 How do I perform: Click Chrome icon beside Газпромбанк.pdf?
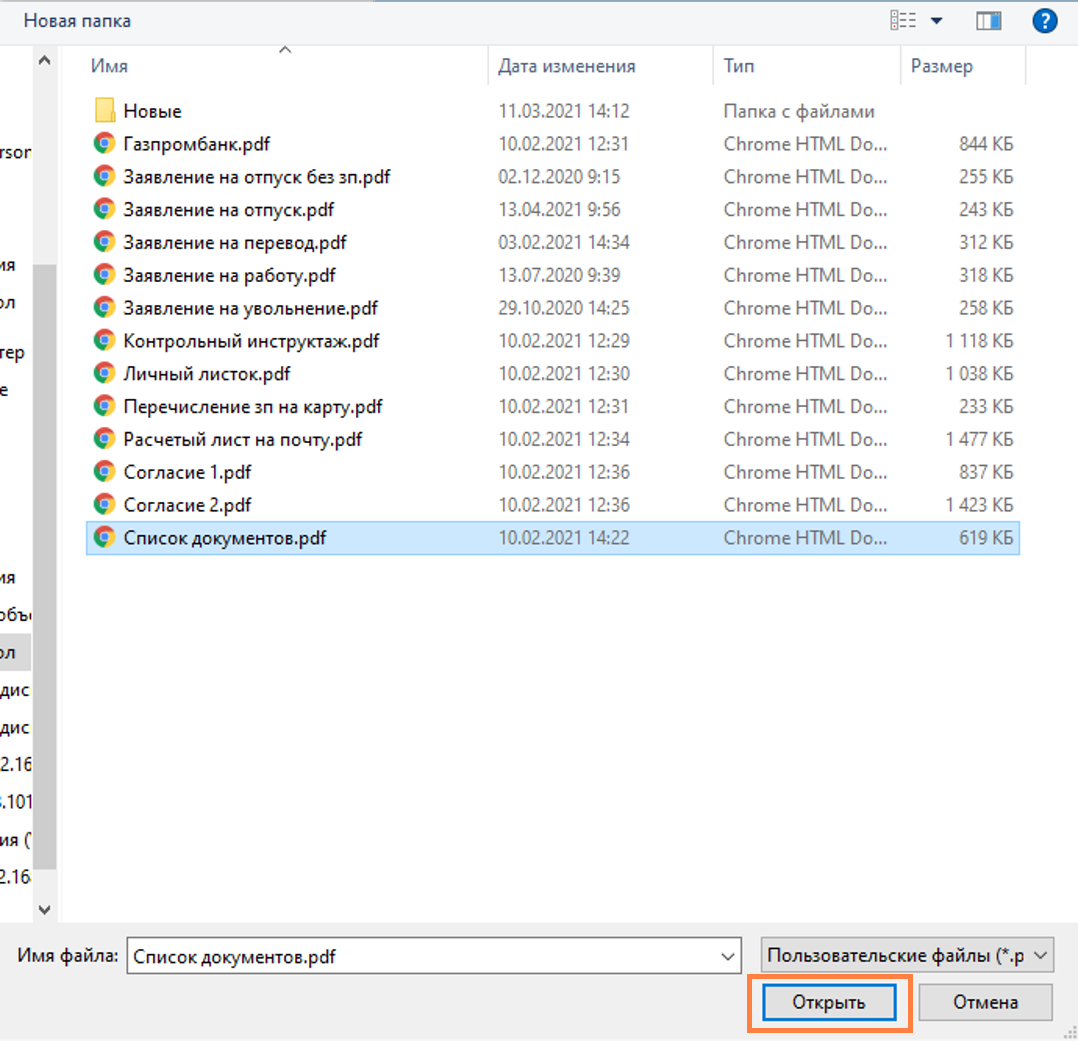[103, 144]
